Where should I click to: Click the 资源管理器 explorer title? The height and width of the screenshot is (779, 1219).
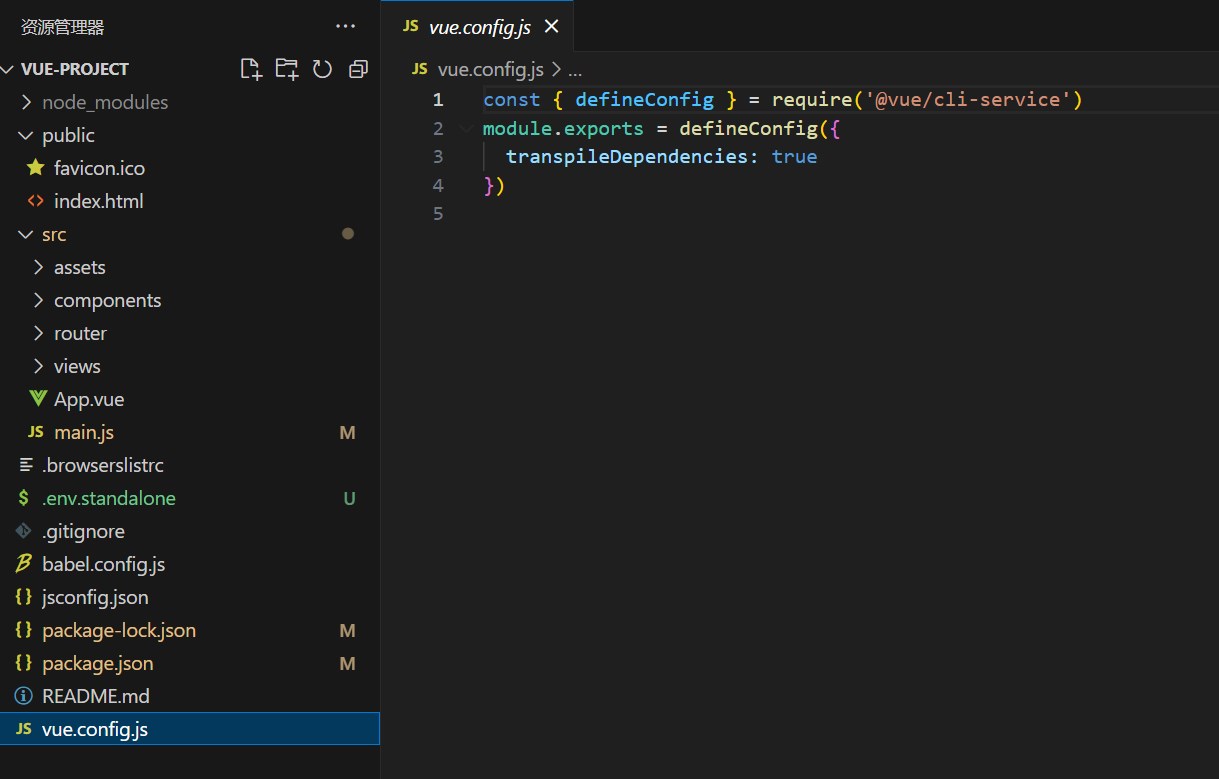pos(62,27)
